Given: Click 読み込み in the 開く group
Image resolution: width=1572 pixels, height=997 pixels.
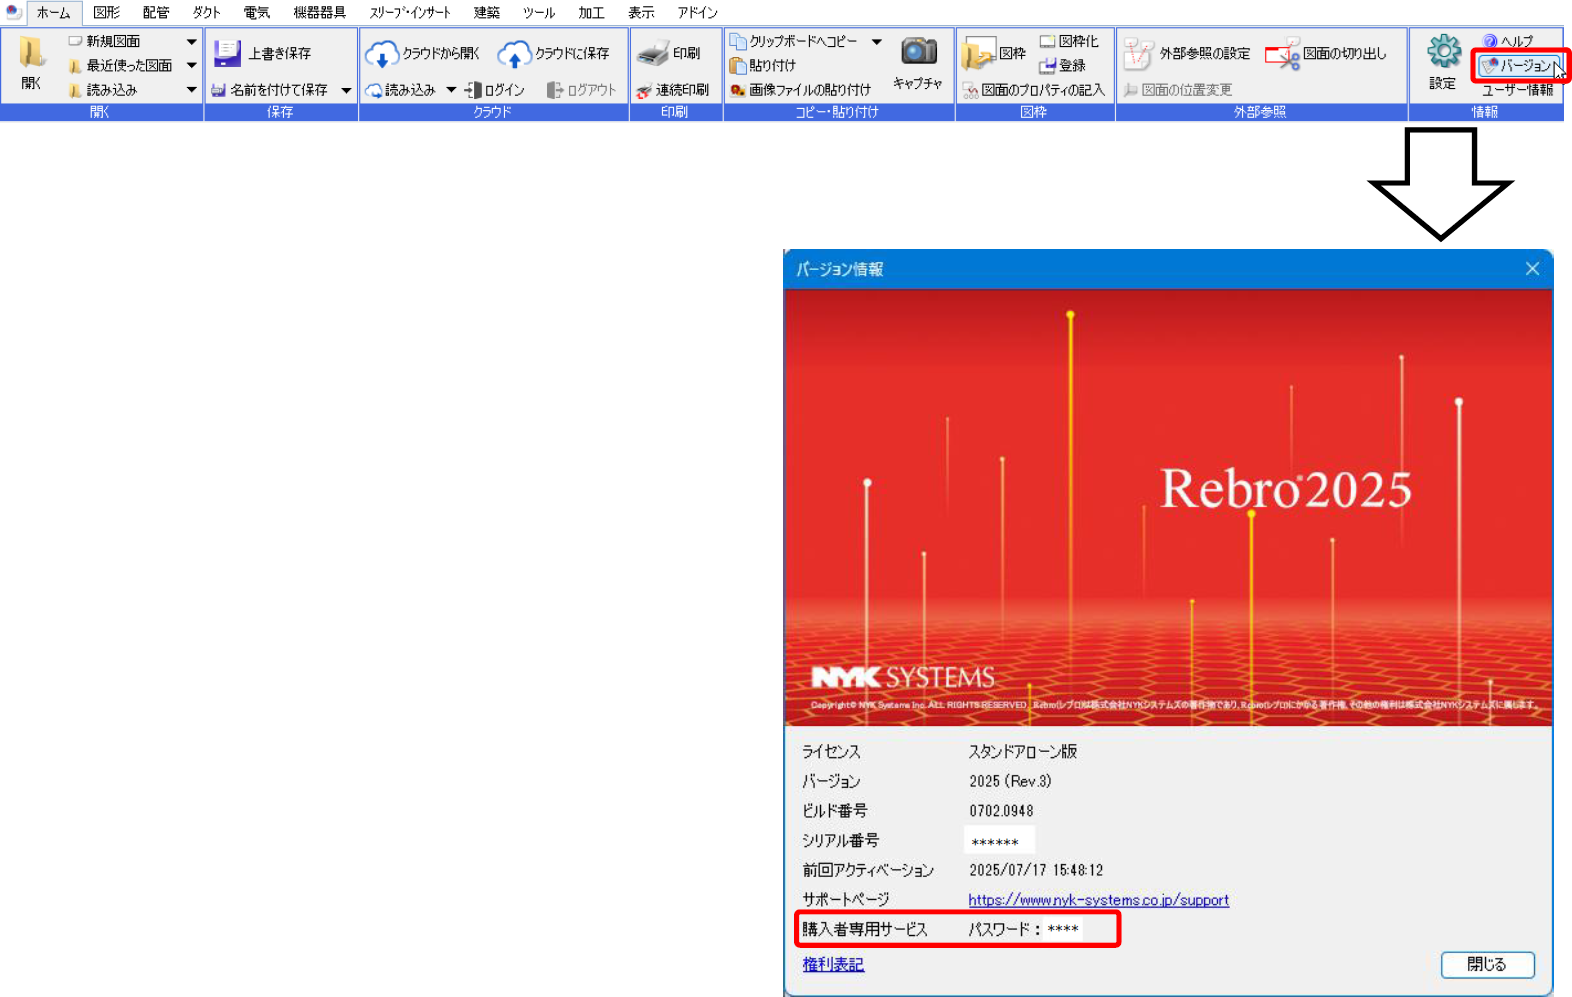Looking at the screenshot, I should point(103,90).
